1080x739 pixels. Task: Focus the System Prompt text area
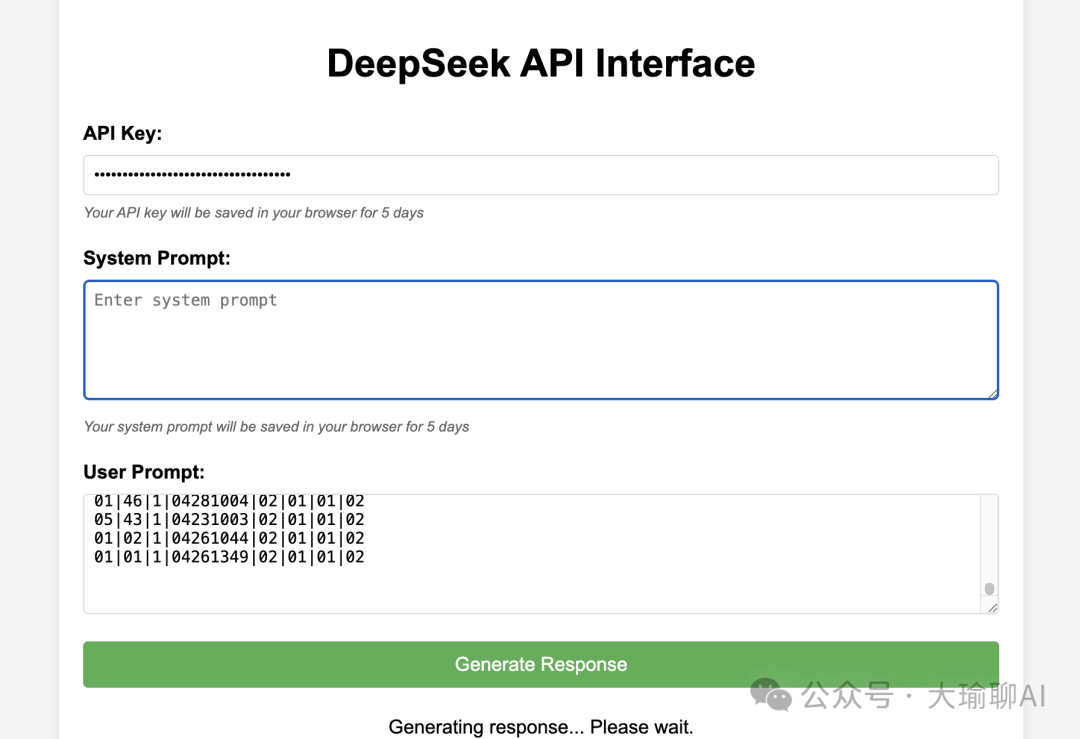click(x=541, y=340)
